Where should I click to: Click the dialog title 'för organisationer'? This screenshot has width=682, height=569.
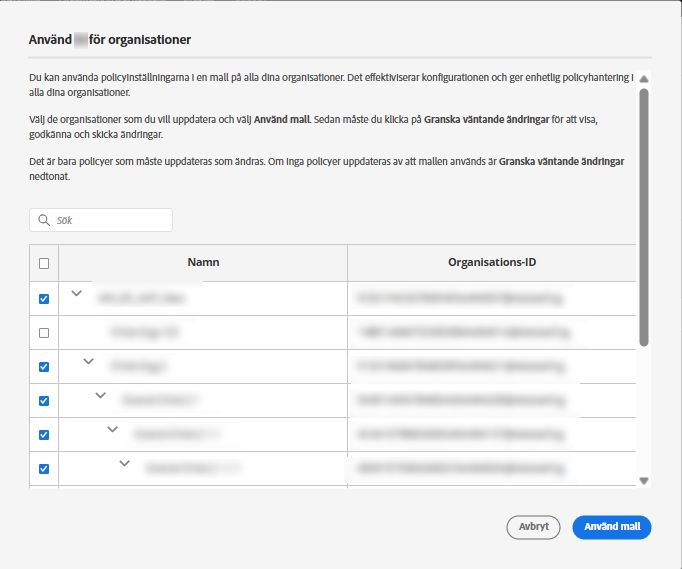tap(140, 40)
